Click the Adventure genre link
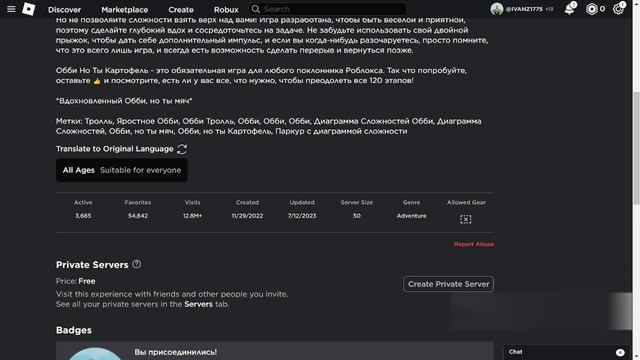 [x=411, y=216]
